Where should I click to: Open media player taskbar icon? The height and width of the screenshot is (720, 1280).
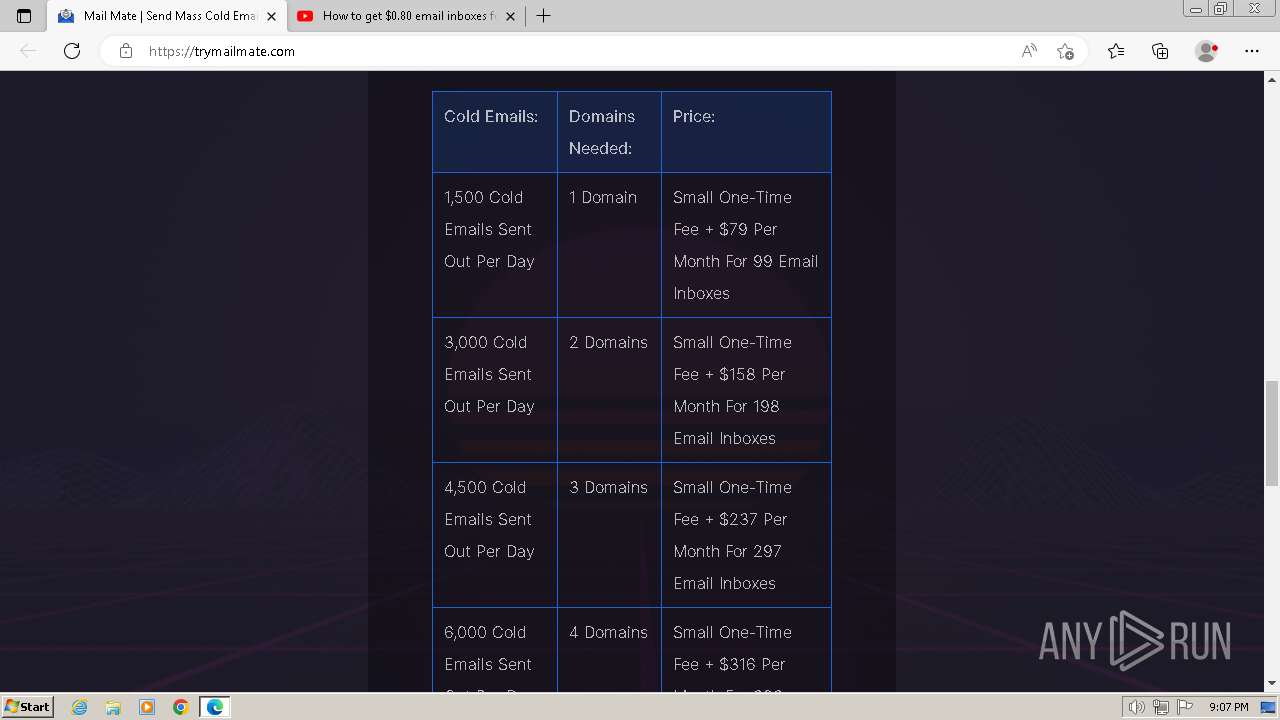tap(147, 707)
